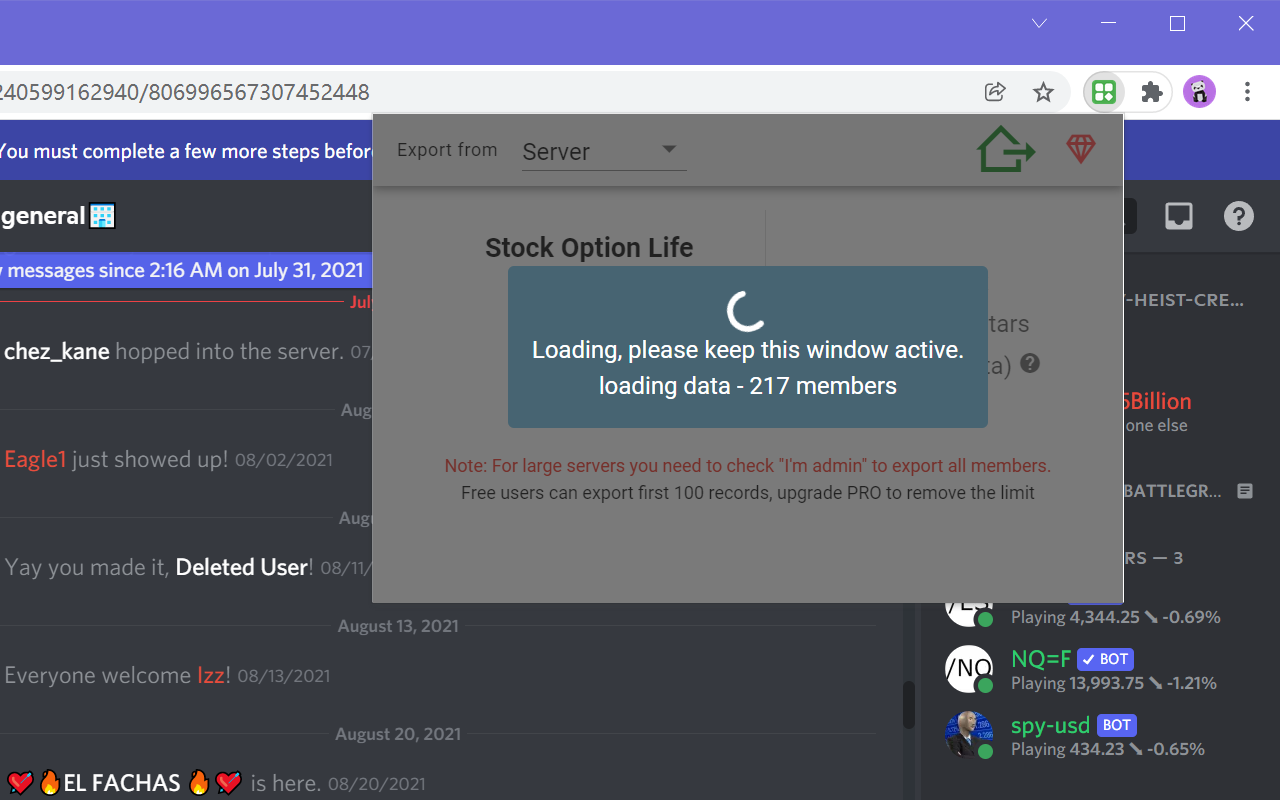Viewport: 1280px width, 800px height.
Task: Click the new messages bar from July 31
Action: (x=180, y=269)
